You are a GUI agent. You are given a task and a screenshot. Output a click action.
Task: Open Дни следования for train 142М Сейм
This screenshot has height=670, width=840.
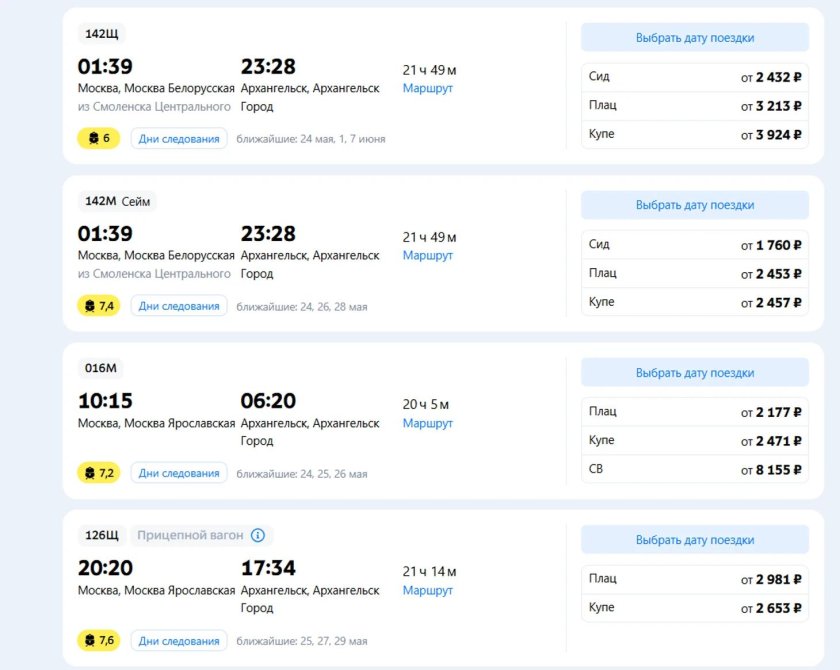point(179,306)
